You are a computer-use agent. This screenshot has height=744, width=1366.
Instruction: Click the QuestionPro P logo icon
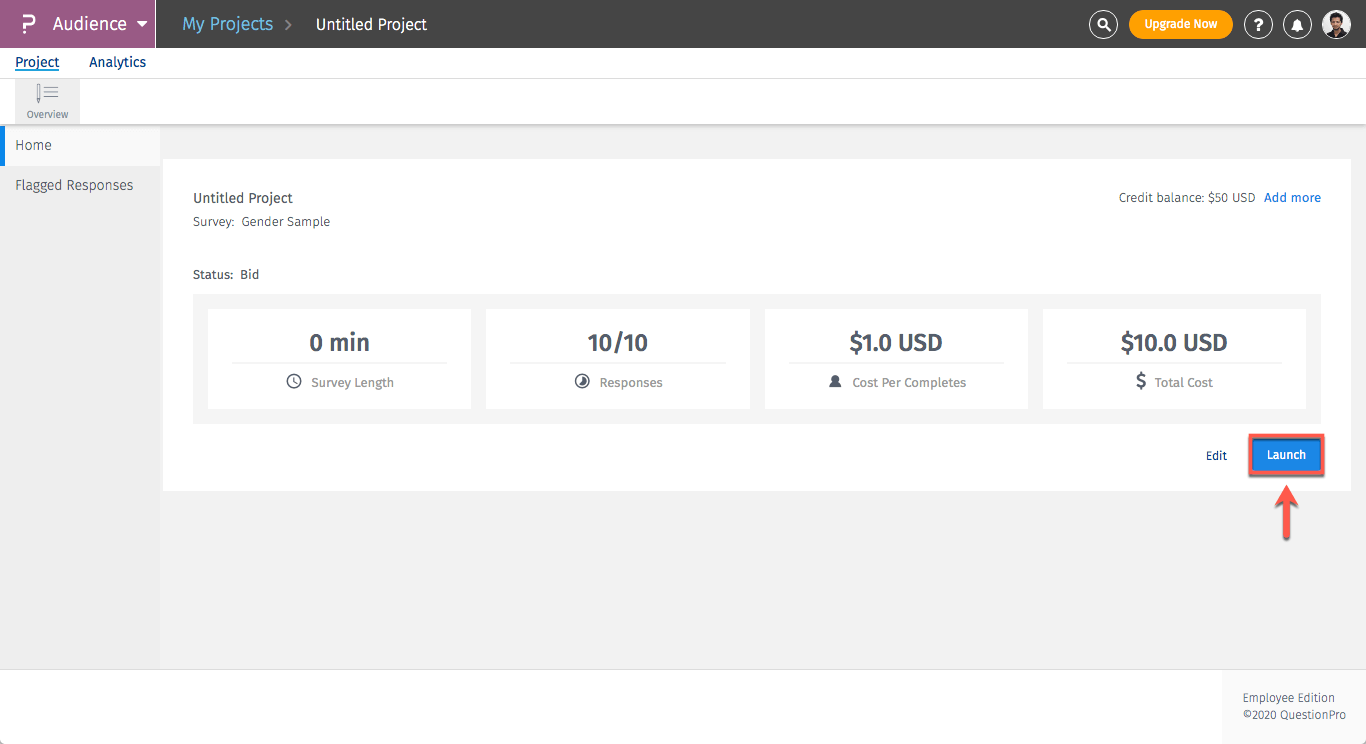28,24
